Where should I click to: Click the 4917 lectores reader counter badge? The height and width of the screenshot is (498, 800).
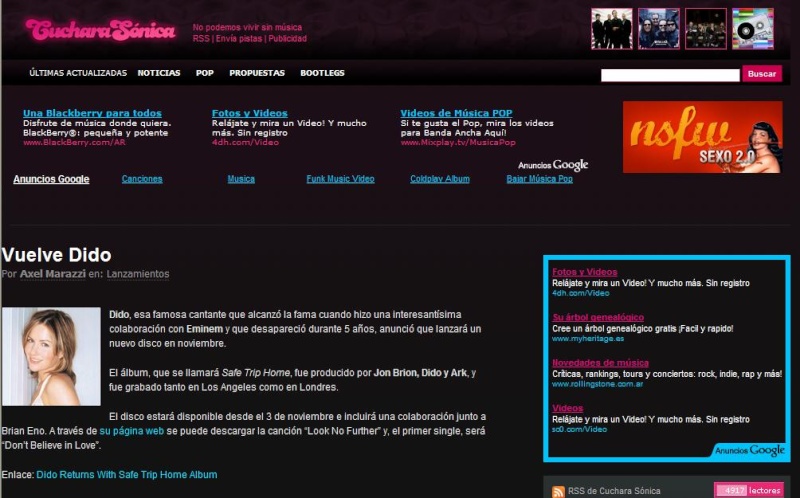(749, 490)
